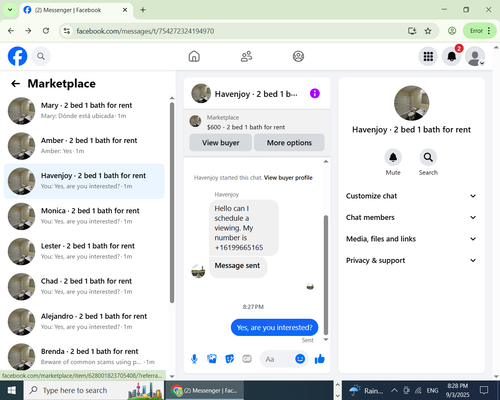Click the browser forward arrow

point(28,31)
